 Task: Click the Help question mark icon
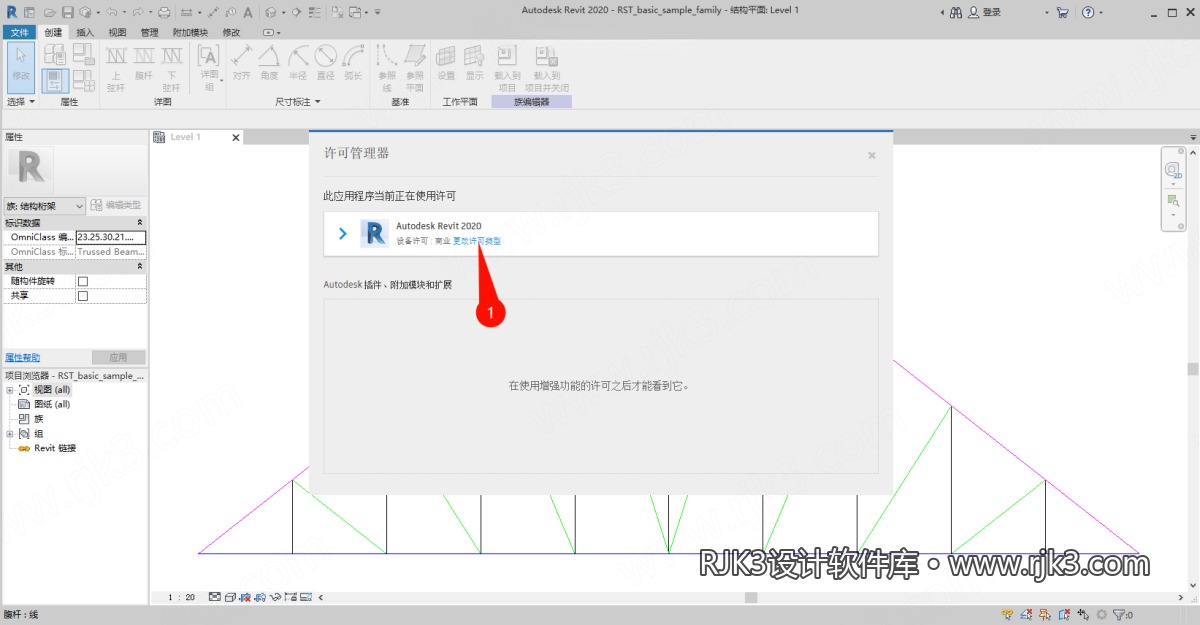[1087, 12]
